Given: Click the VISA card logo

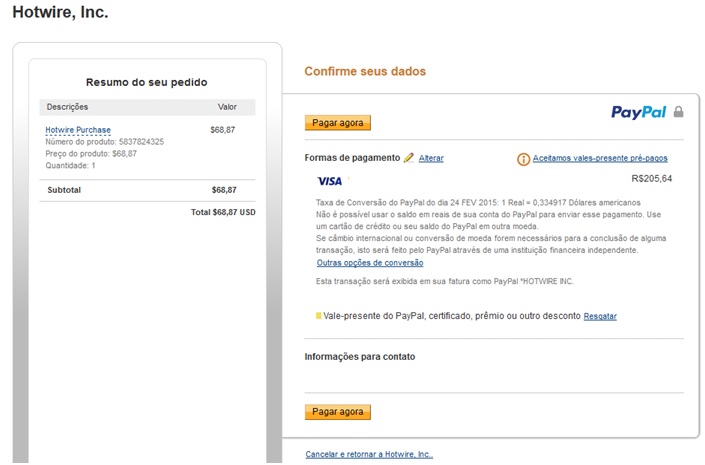Looking at the screenshot, I should click(x=329, y=181).
